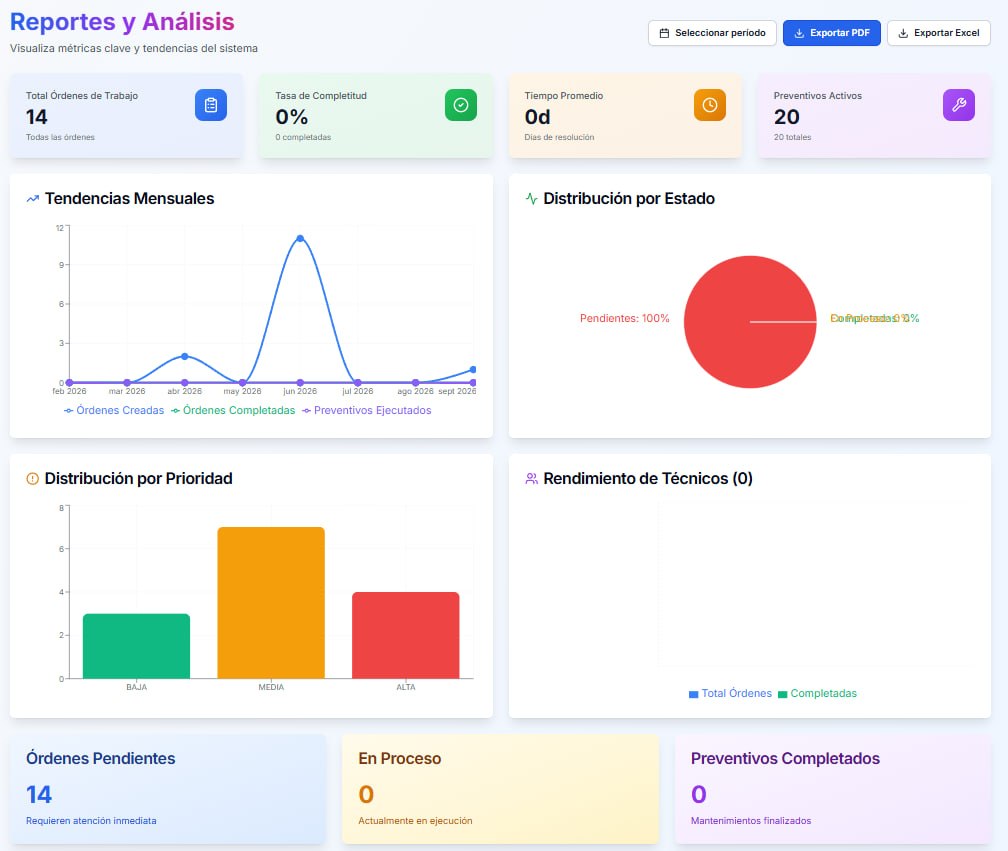Click the 0 completadas caption

pyautogui.click(x=303, y=137)
